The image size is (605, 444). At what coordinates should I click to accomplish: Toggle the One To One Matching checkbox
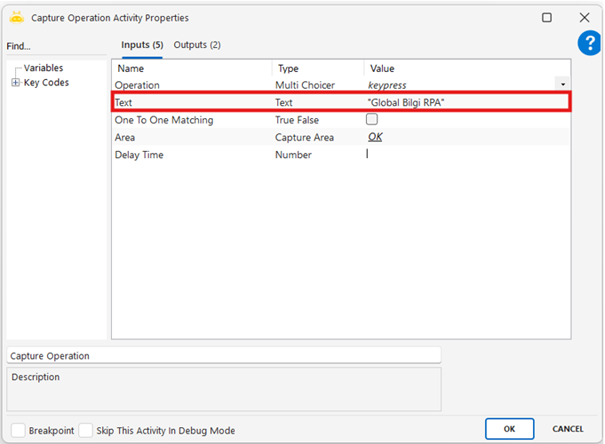373,120
